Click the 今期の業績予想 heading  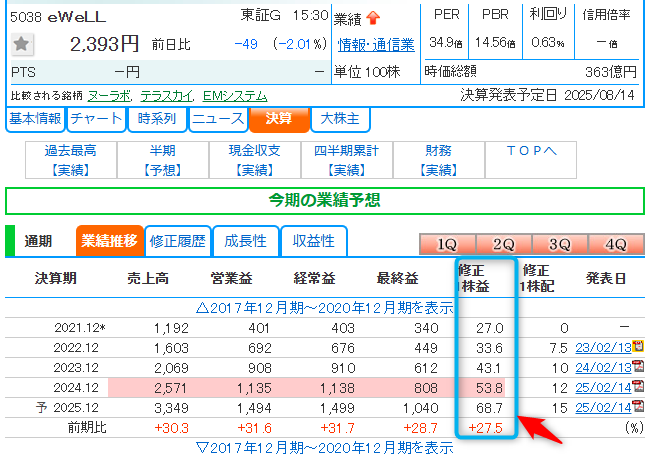coord(325,200)
